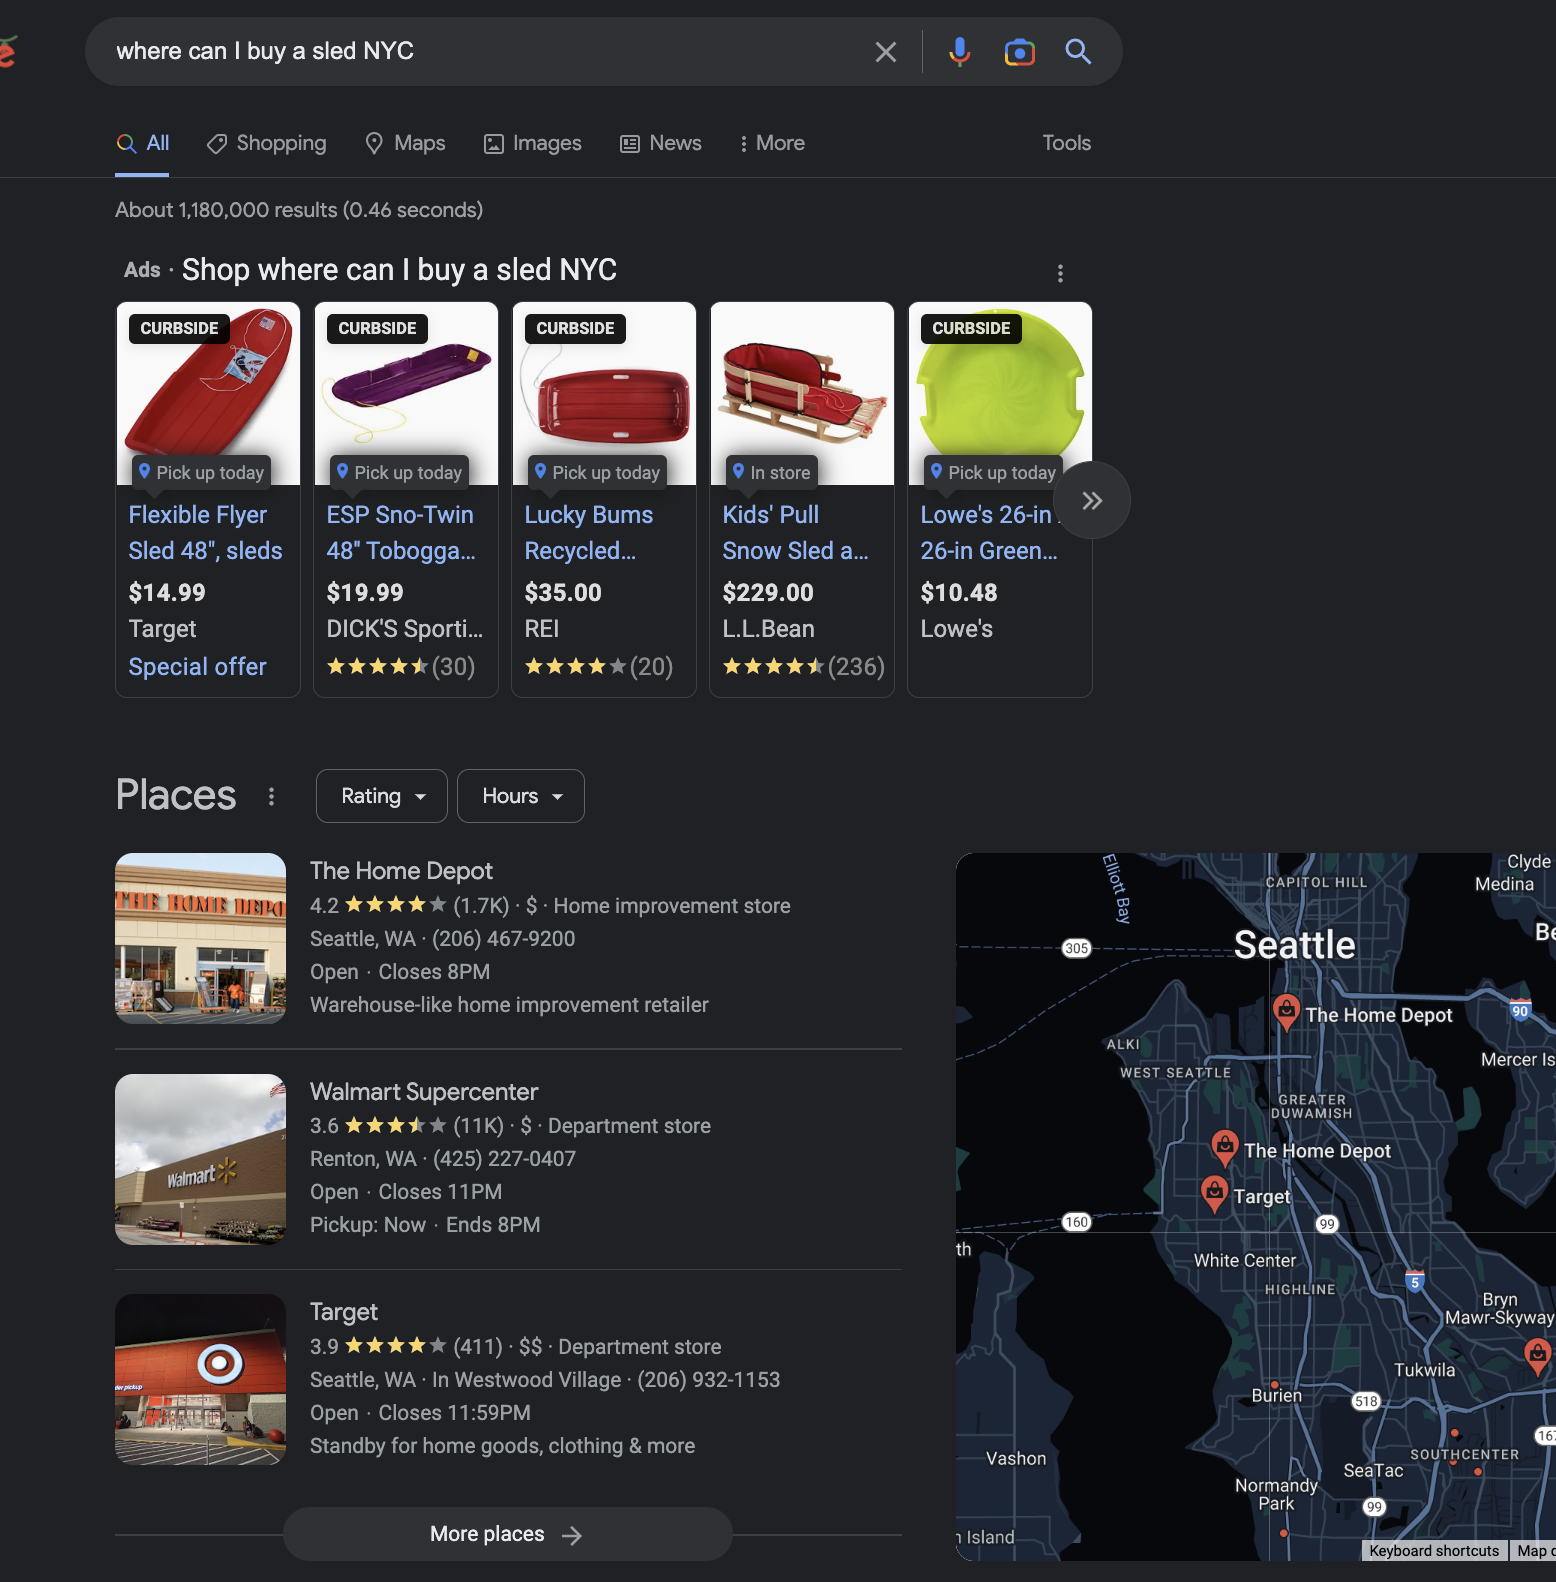Click the Target storefront photo
The width and height of the screenshot is (1556, 1582).
click(200, 1379)
